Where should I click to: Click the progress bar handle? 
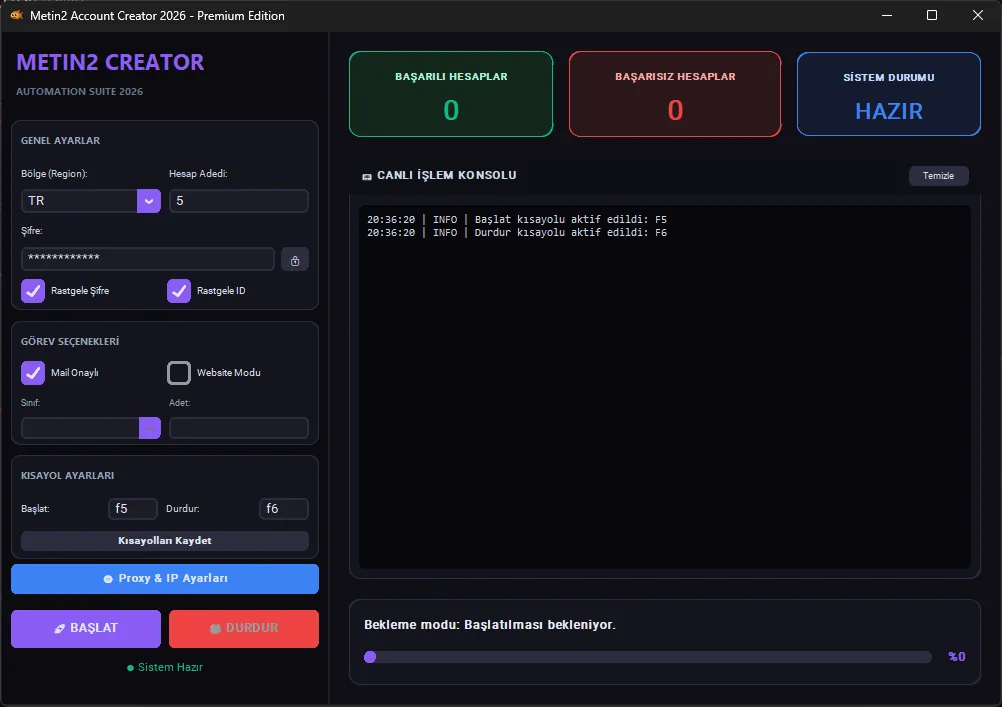click(370, 657)
